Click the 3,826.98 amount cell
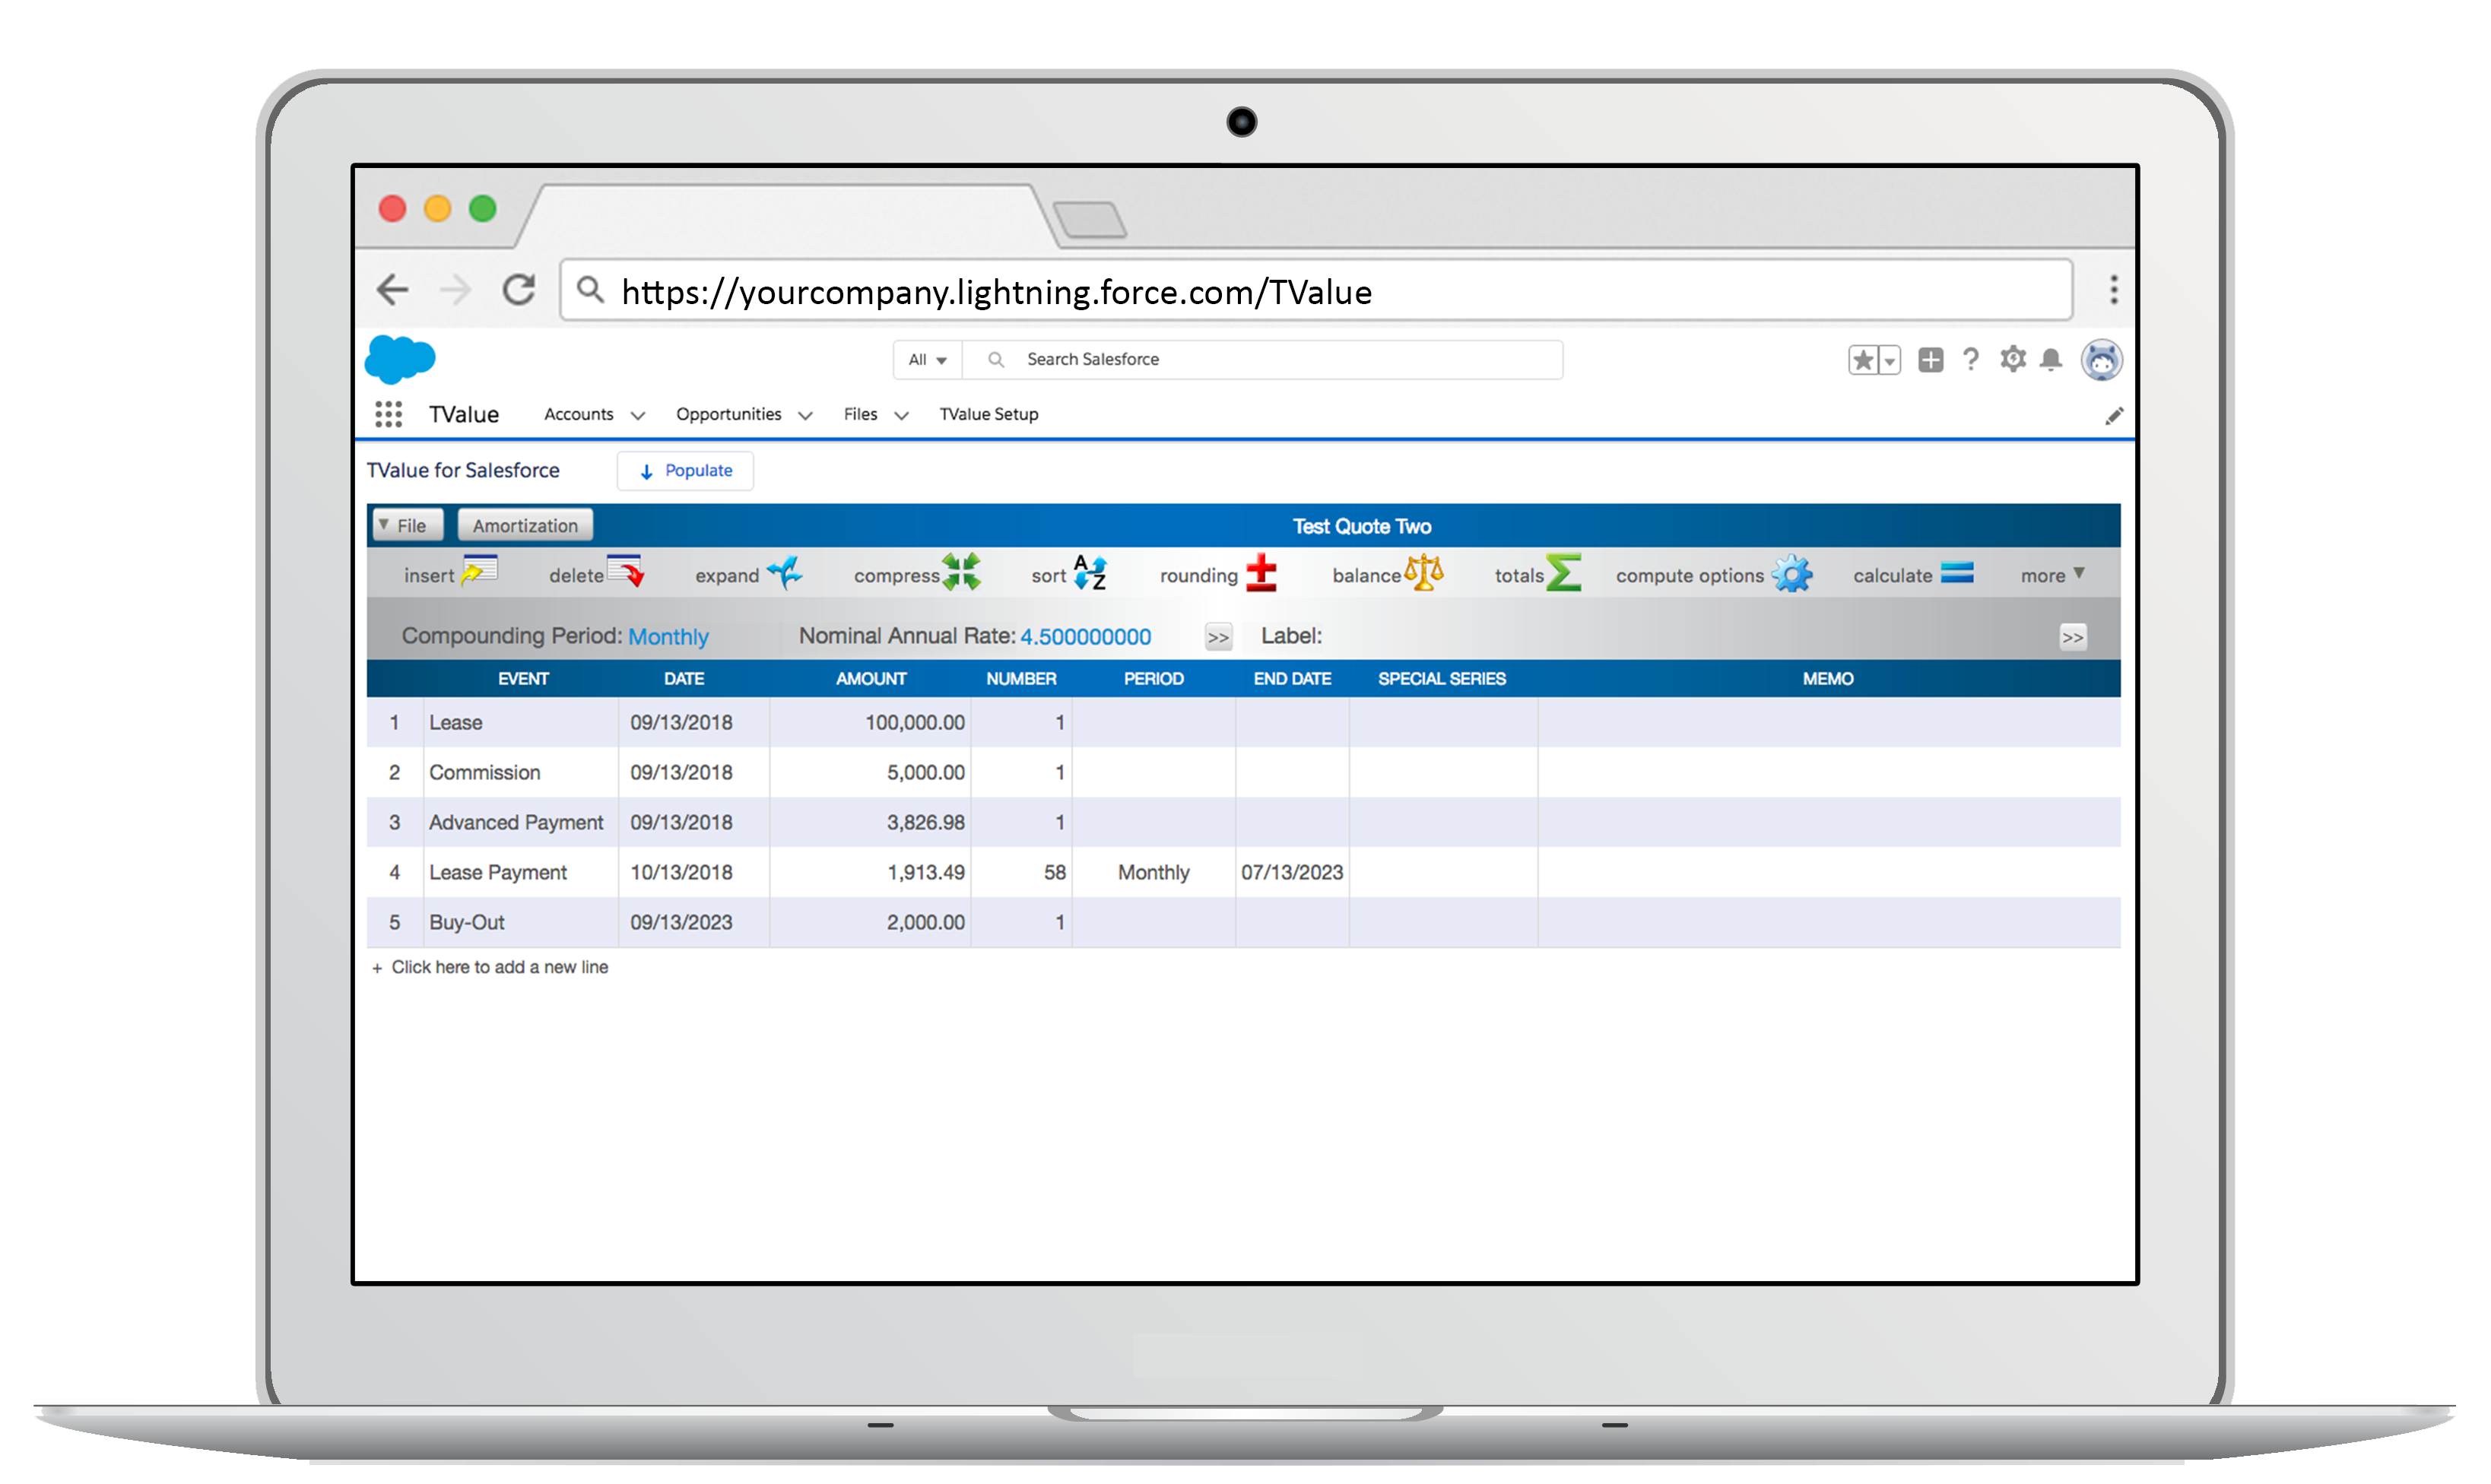 pos(870,822)
